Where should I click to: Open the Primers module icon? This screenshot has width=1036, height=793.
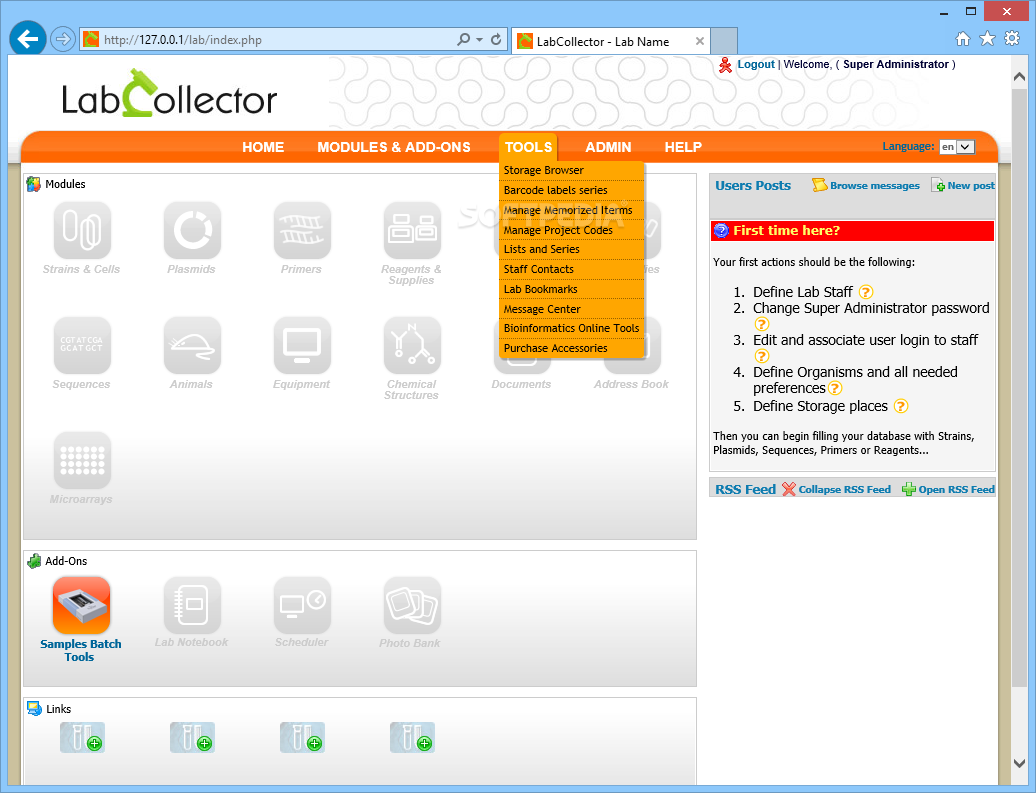pos(302,230)
